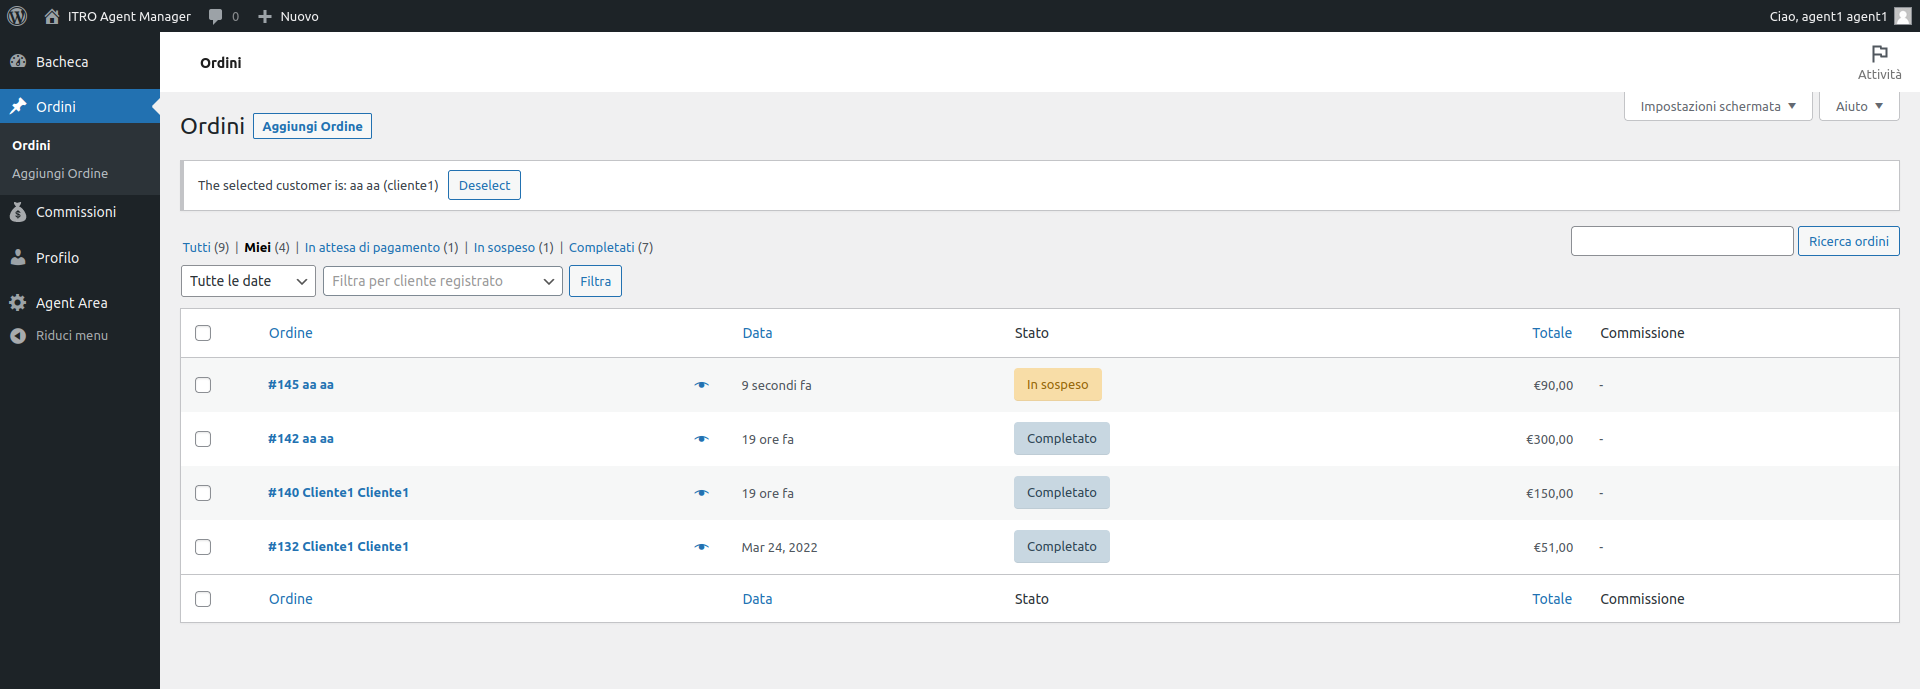Viewport: 1920px width, 689px height.
Task: Expand Impostazioni schermata panel
Action: (x=1718, y=106)
